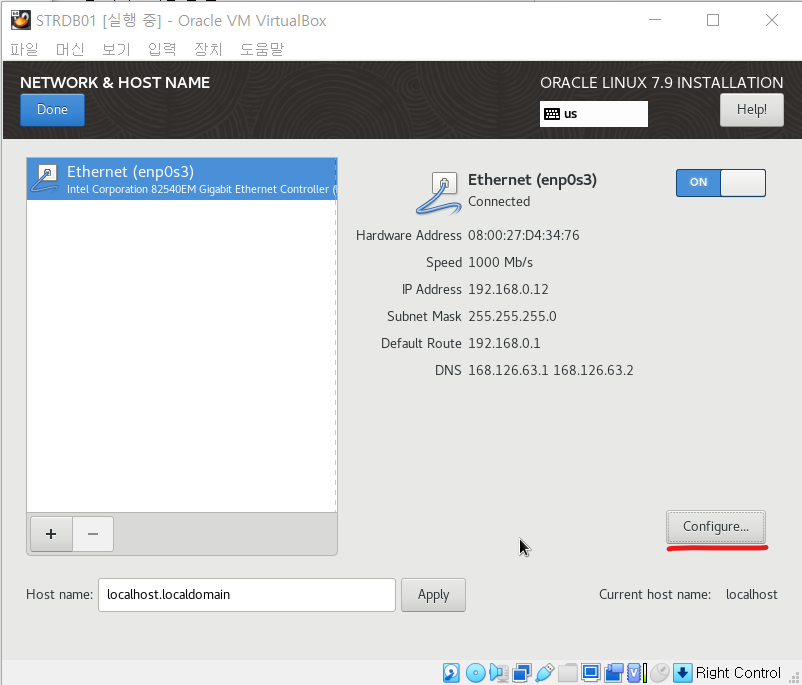Click the network adapters status icon
Screen dimensions: 802x685
(521, 672)
